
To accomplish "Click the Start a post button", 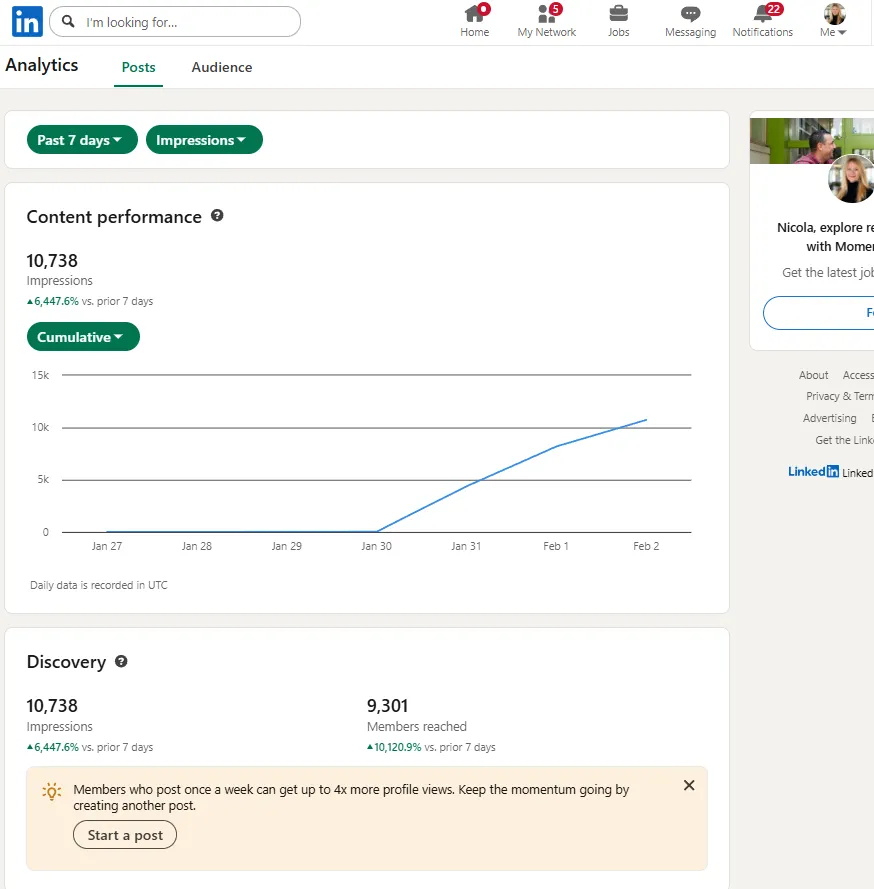I will [x=125, y=835].
